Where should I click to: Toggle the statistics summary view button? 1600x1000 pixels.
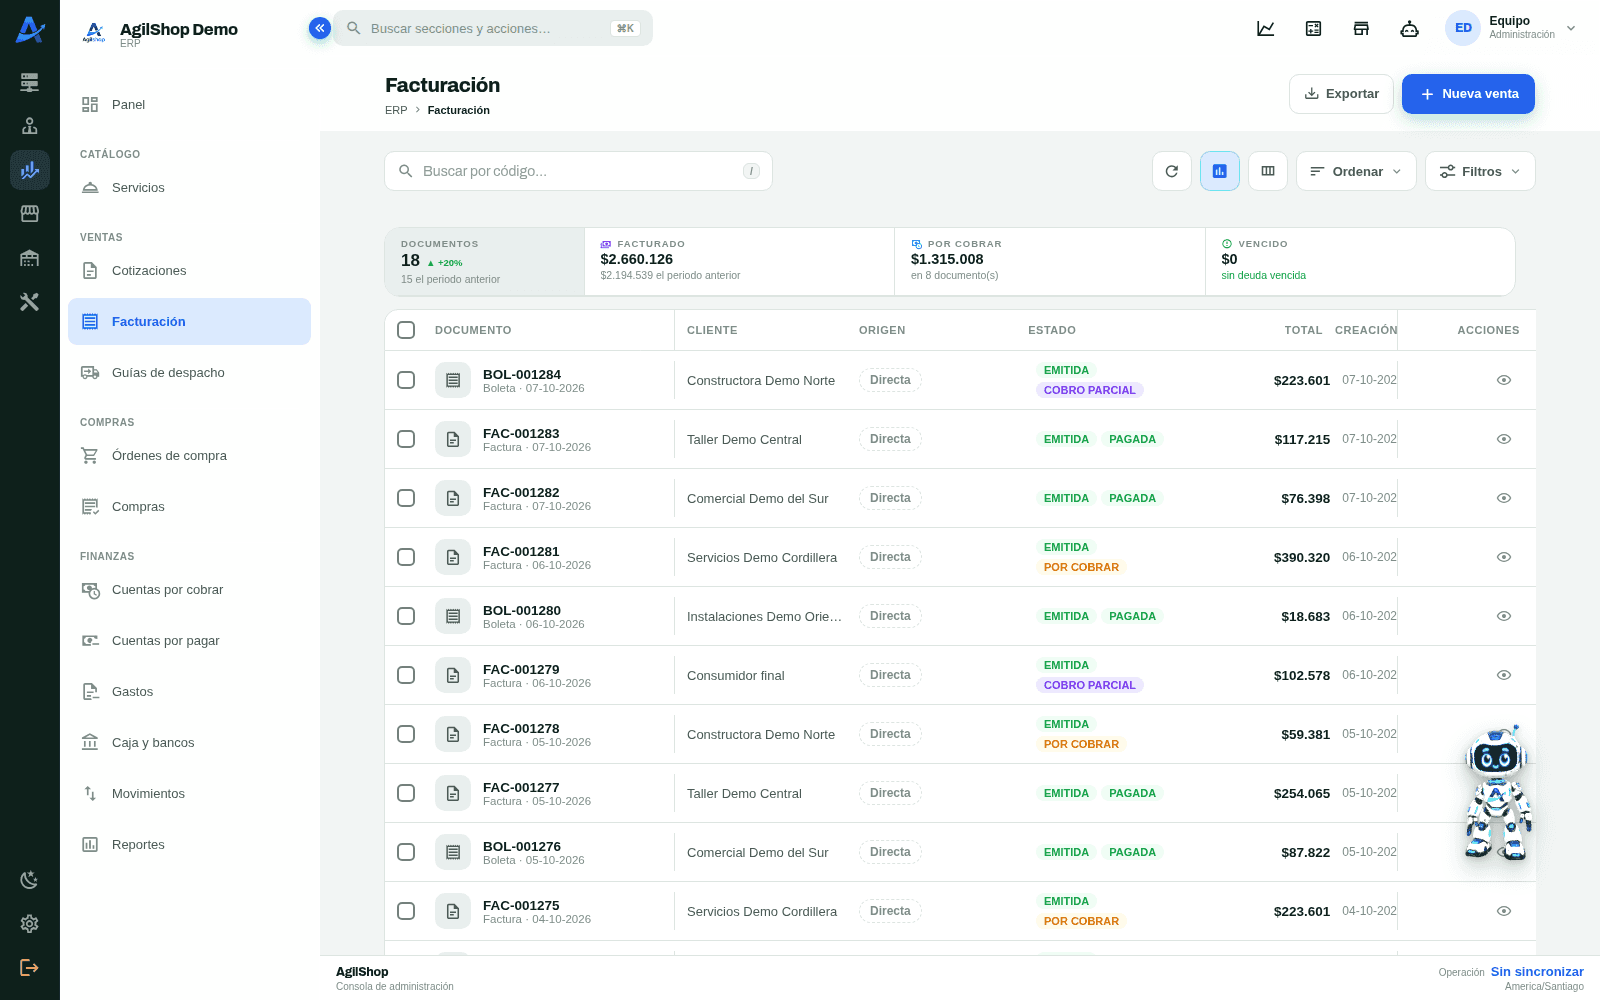(x=1220, y=171)
